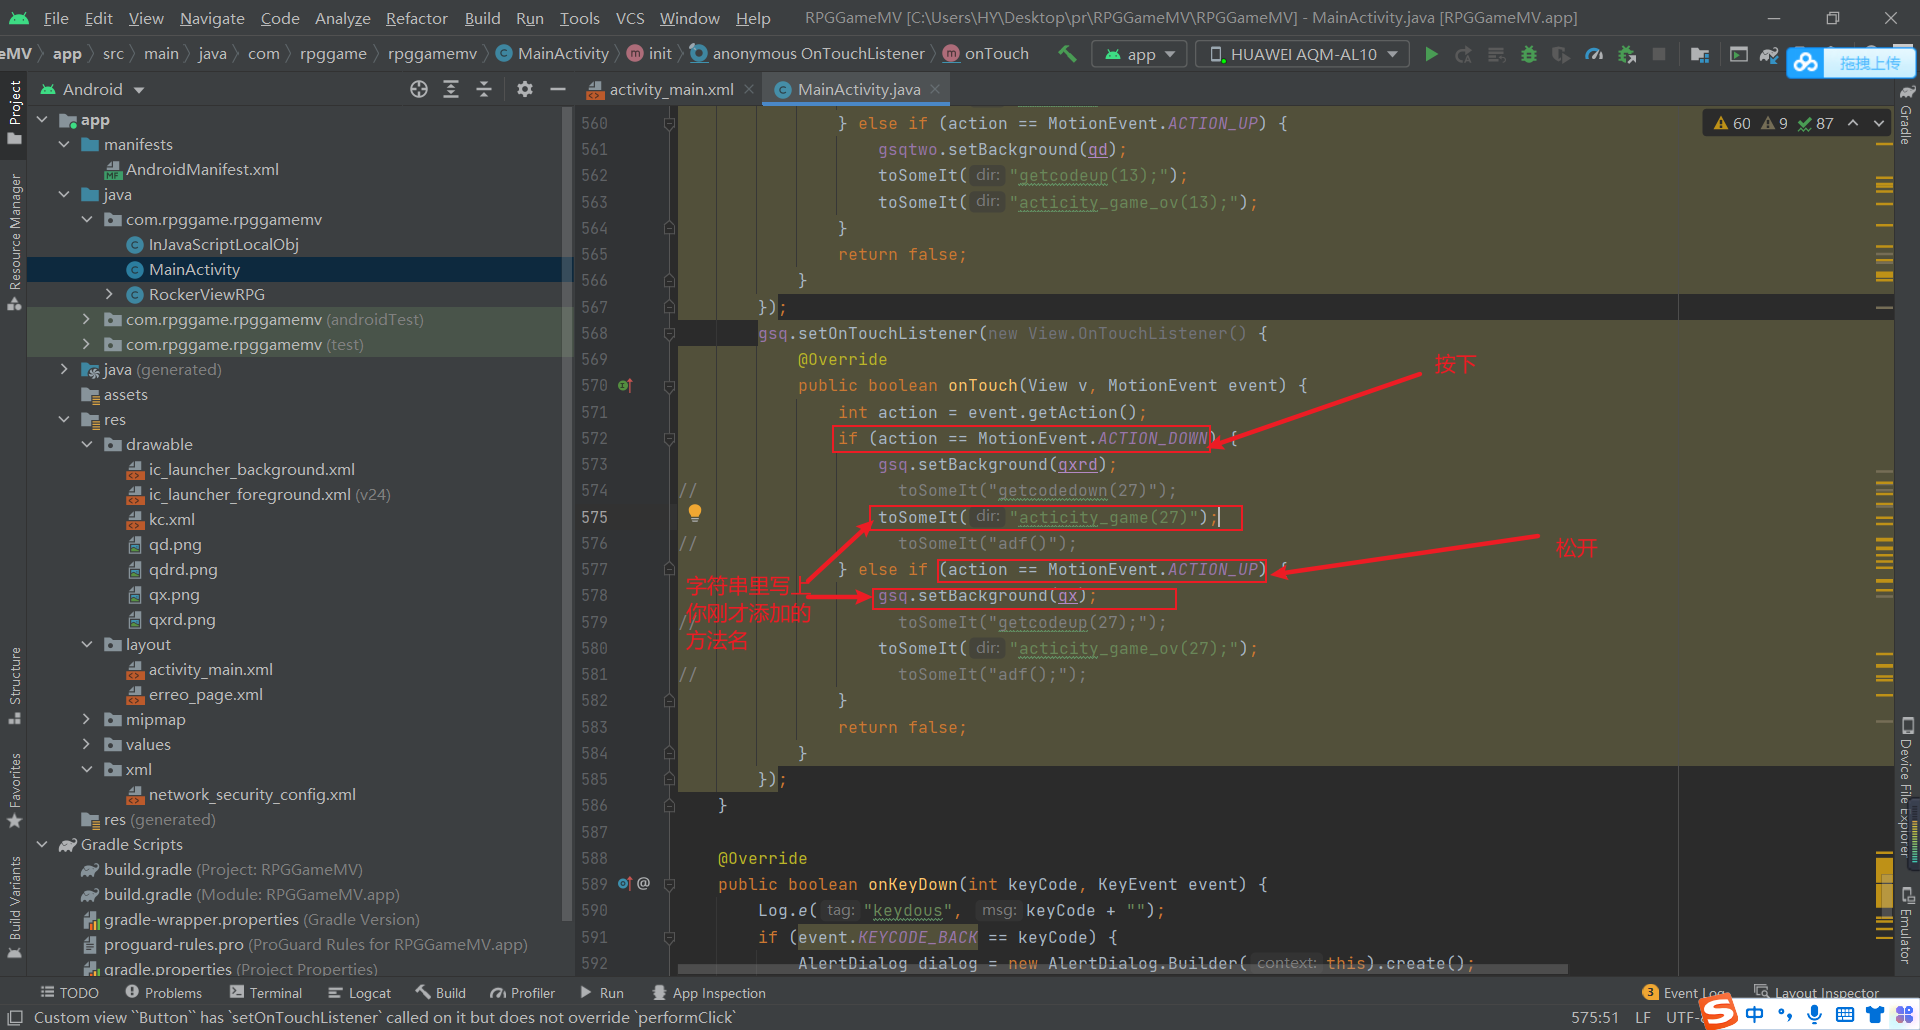Expand the values folder
Viewport: 1920px width, 1030px height.
[87, 745]
